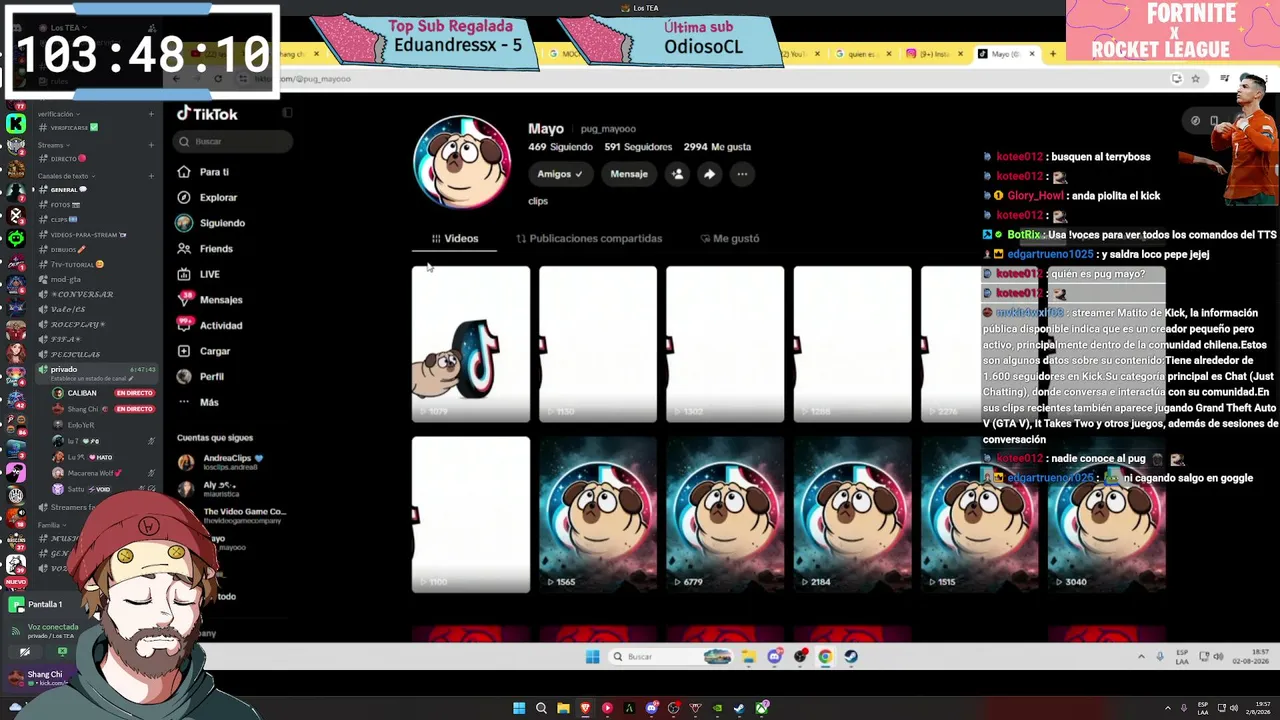Open Mayo's pug profile picture
This screenshot has width=1280, height=720.
coord(462,162)
